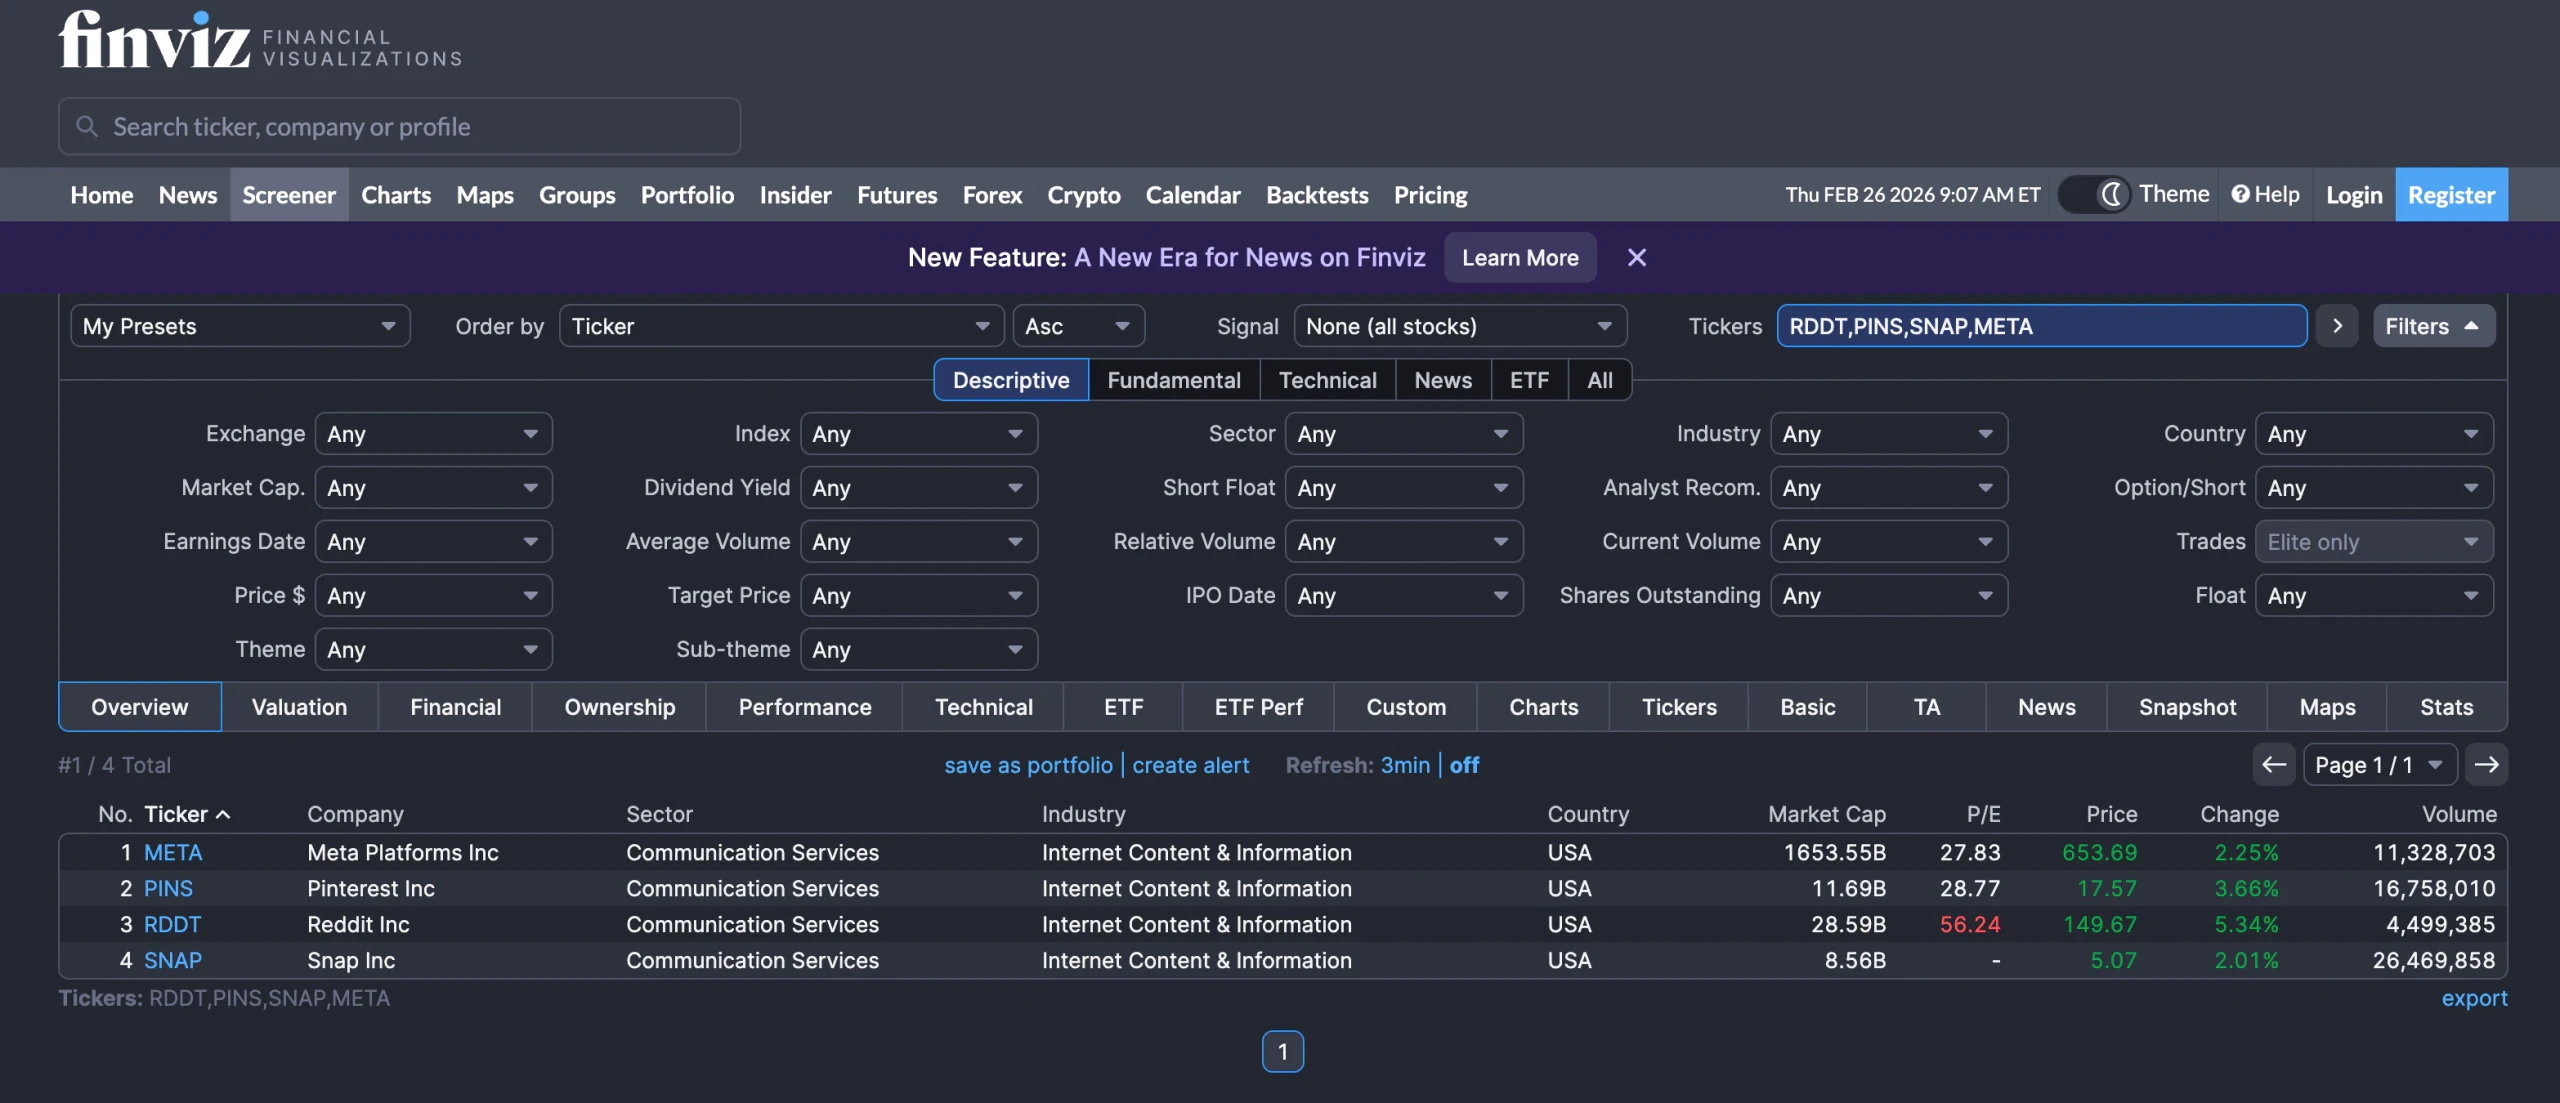Dismiss the New Feature banner

(1636, 258)
